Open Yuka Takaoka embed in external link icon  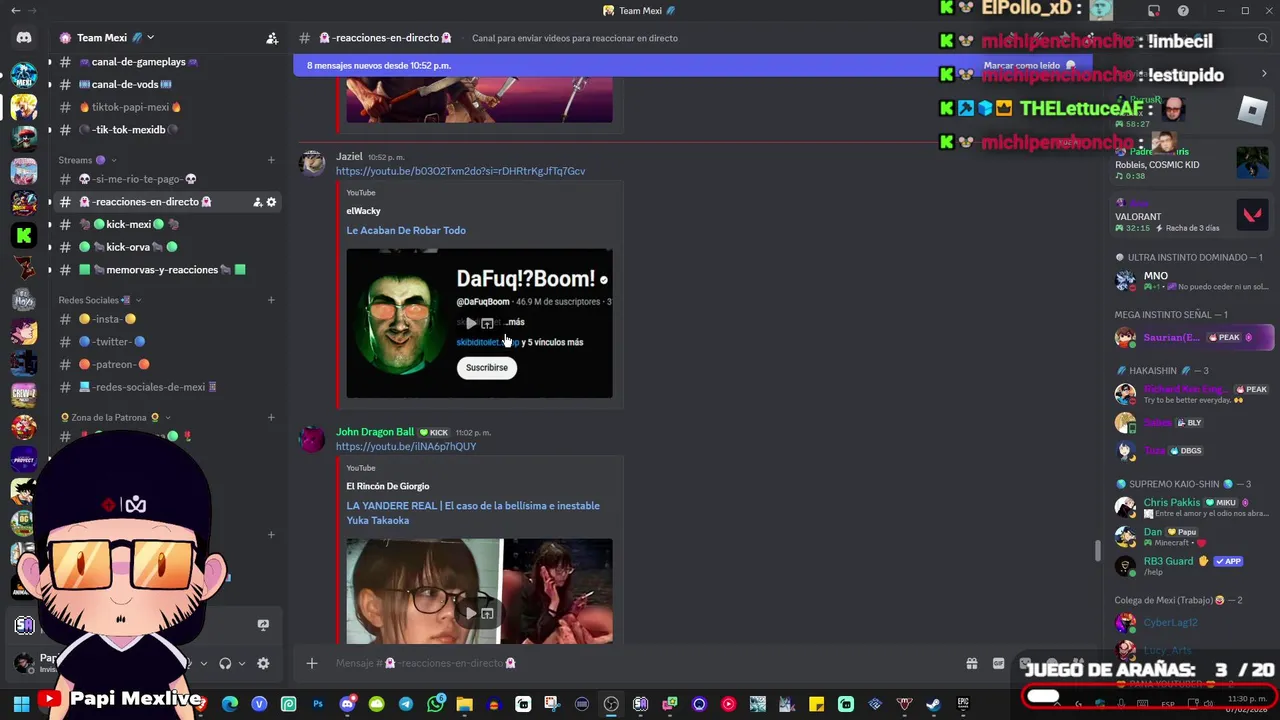[487, 613]
